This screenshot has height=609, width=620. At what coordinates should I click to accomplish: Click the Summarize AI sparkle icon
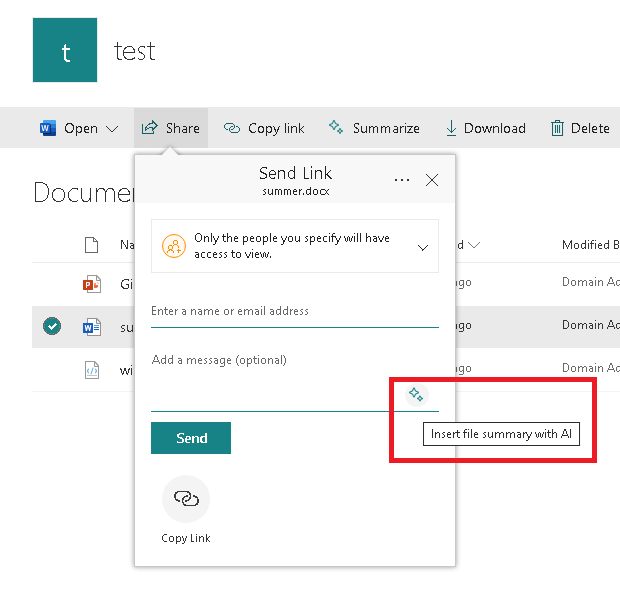pos(336,127)
